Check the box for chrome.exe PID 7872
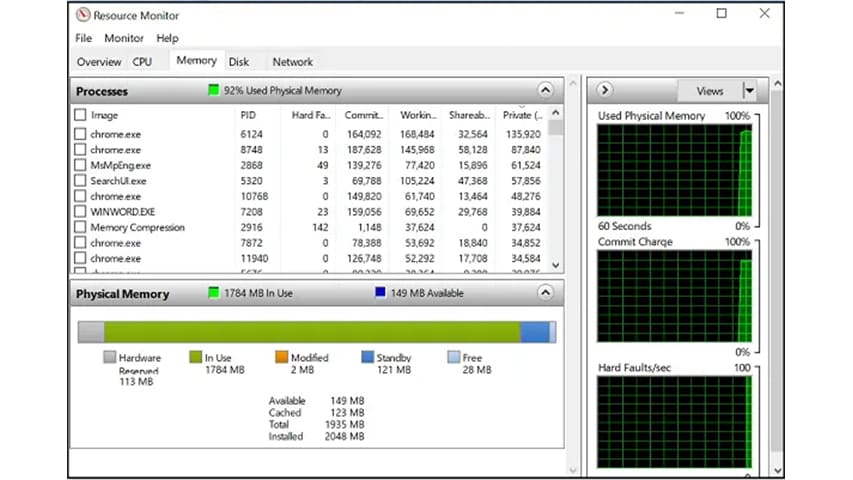The image size is (853, 480). (x=80, y=243)
